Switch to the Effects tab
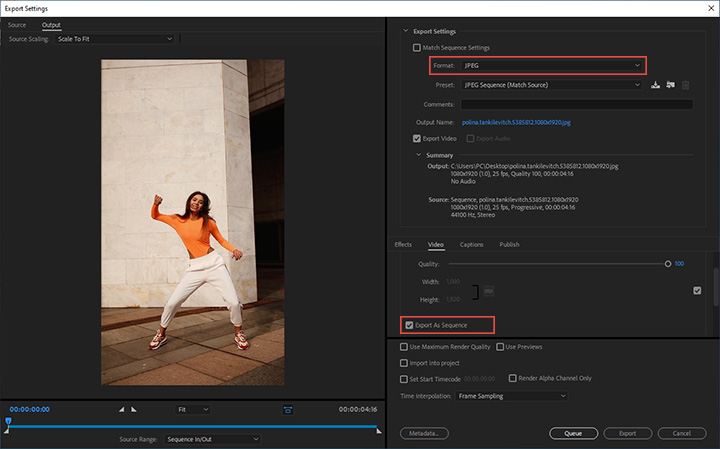 [403, 244]
